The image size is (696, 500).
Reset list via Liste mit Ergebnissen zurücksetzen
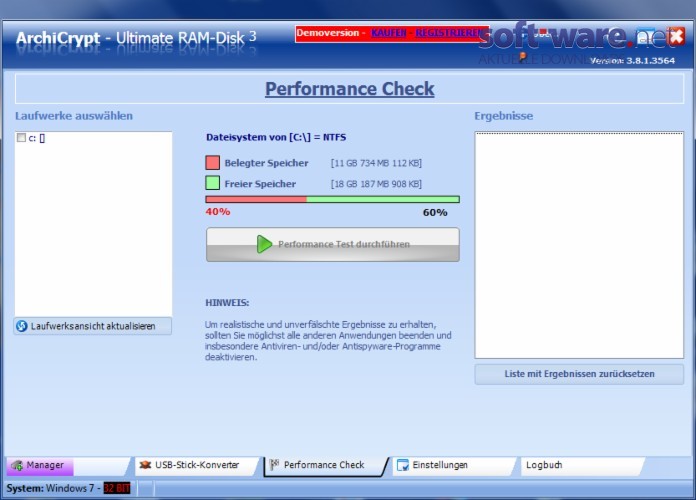pos(579,374)
